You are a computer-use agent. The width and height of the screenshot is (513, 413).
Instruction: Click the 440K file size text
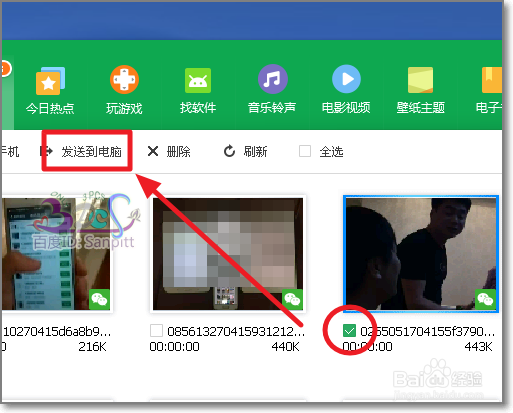[x=285, y=347]
